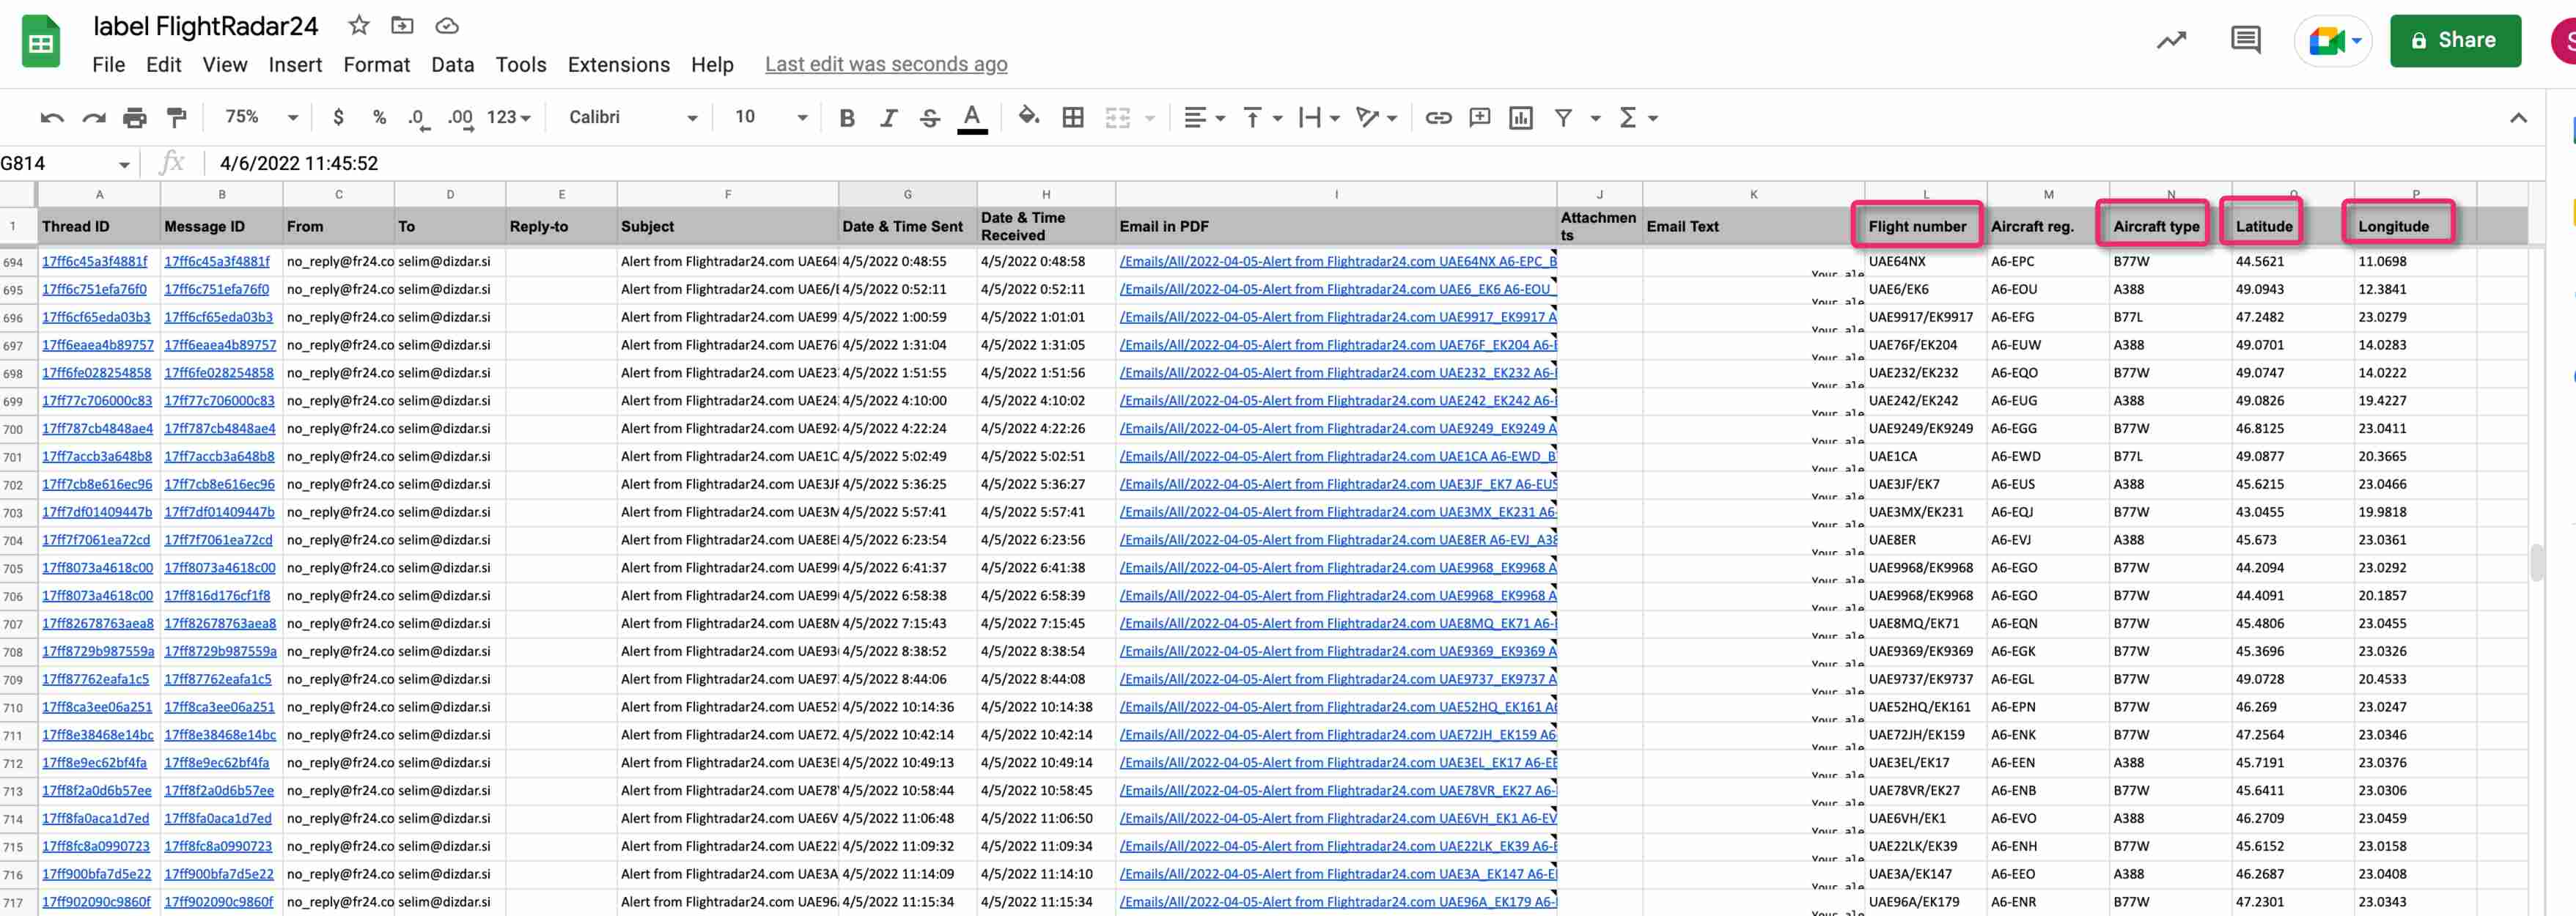The height and width of the screenshot is (916, 2576).
Task: Check the cloud save status icon
Action: coord(447,26)
